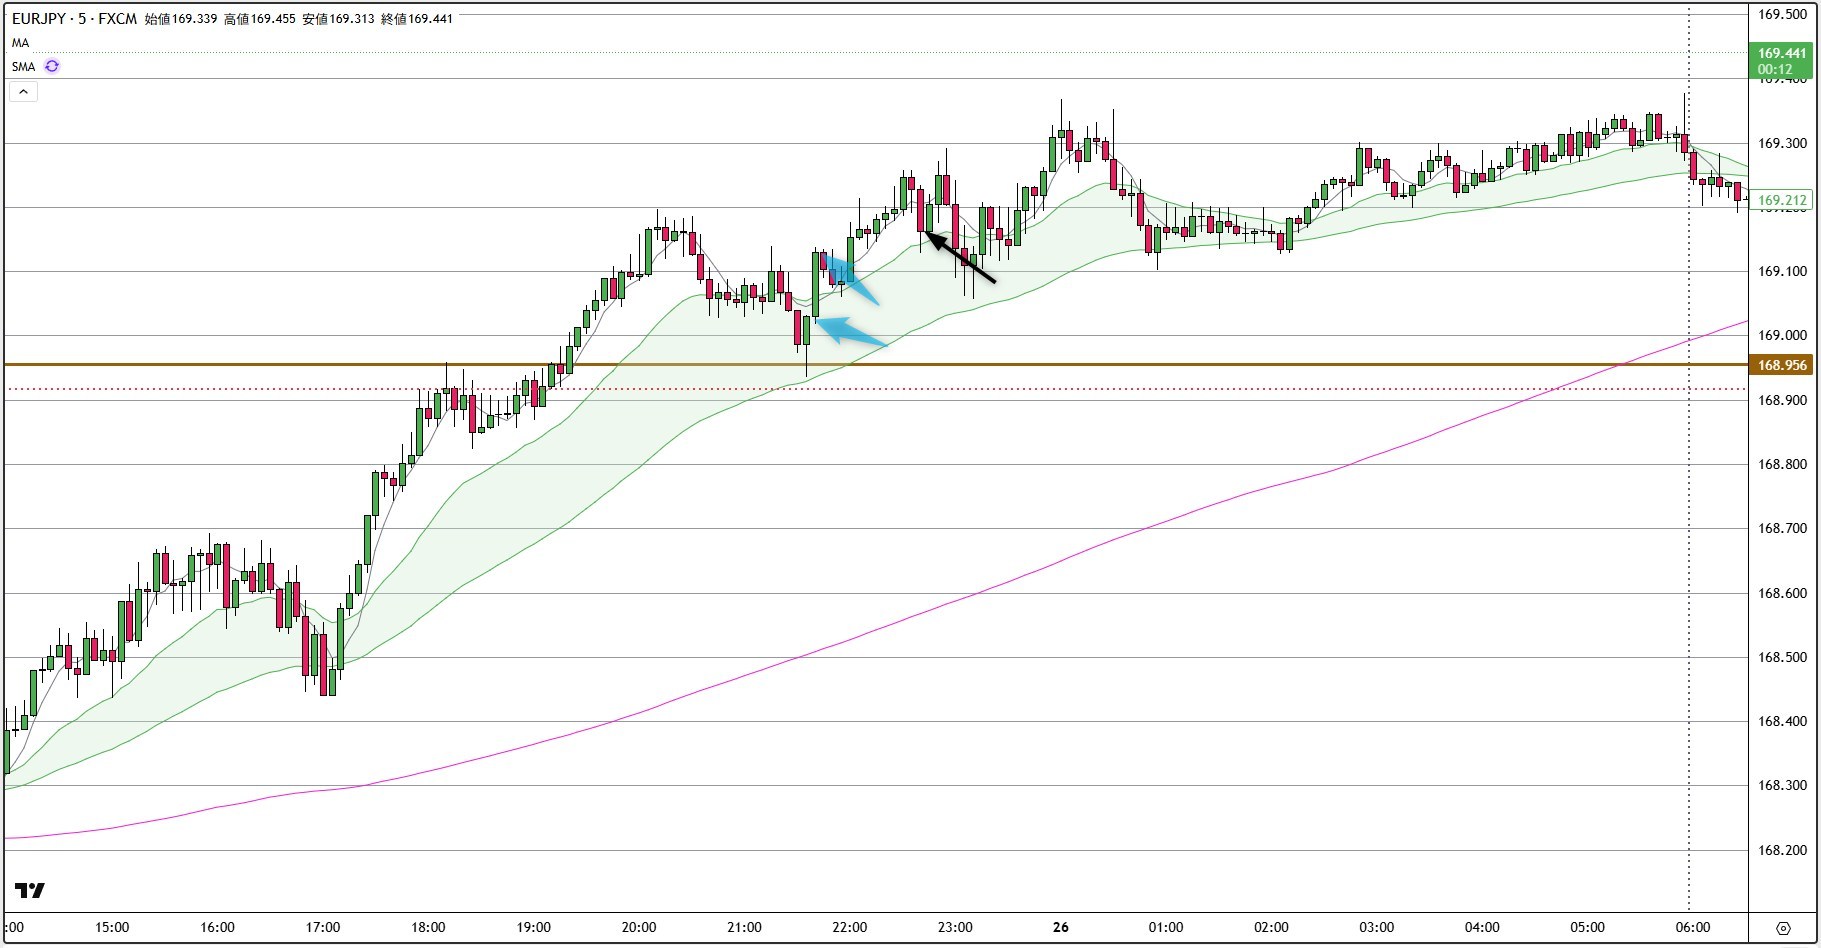Screen dimensions: 1821x948
Task: Click the 始値169.339 open value
Action: tap(181, 19)
